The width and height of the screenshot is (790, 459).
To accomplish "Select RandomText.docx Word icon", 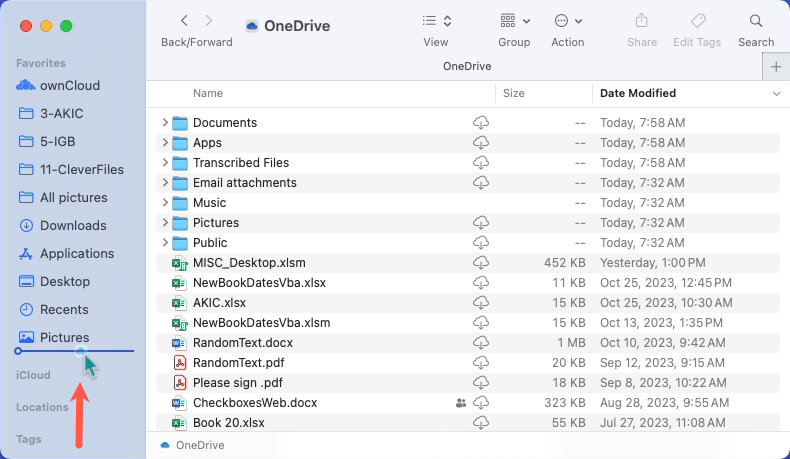I will 179,343.
